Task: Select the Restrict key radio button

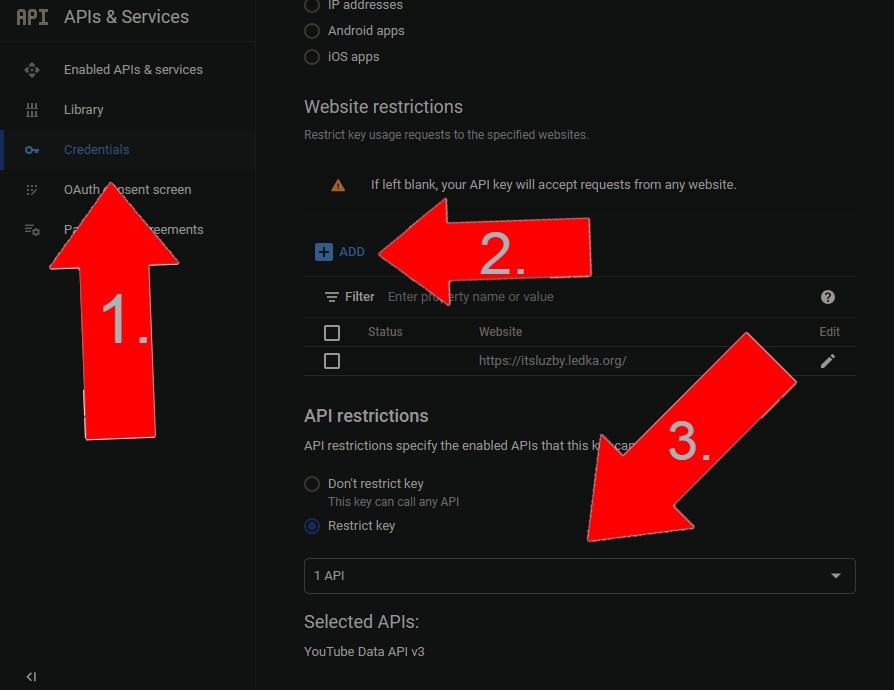Action: (x=312, y=526)
